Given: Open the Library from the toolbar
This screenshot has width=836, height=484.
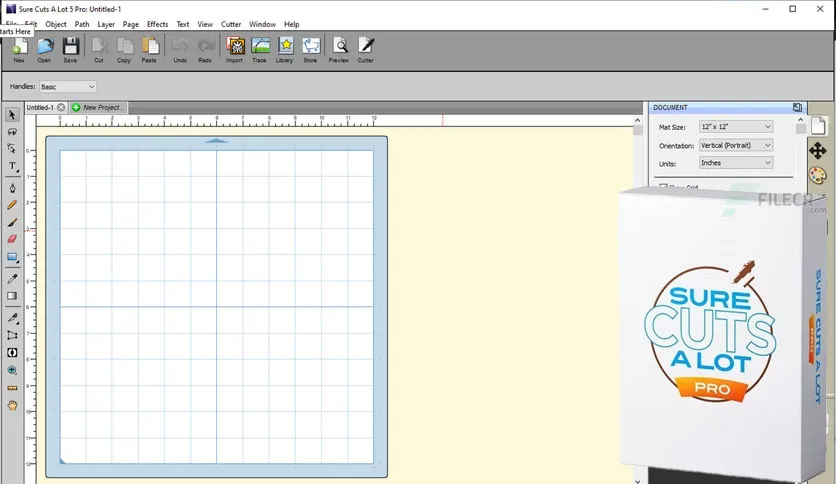Looking at the screenshot, I should [285, 48].
